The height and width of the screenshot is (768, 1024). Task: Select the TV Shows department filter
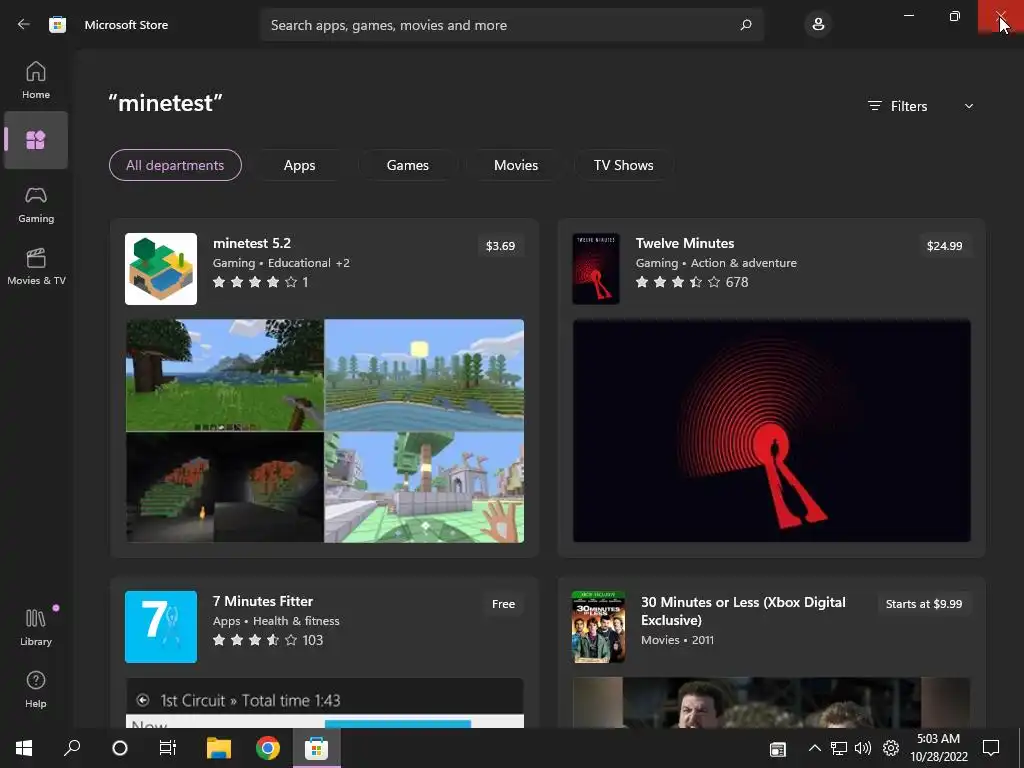[624, 165]
